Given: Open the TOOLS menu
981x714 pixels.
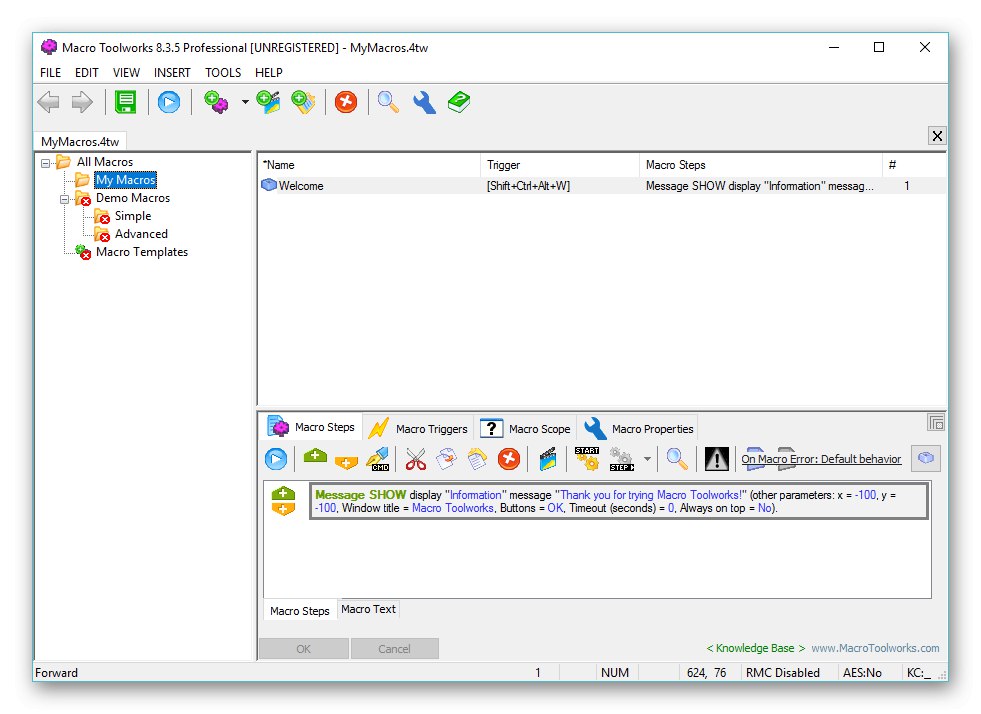Looking at the screenshot, I should pyautogui.click(x=223, y=73).
